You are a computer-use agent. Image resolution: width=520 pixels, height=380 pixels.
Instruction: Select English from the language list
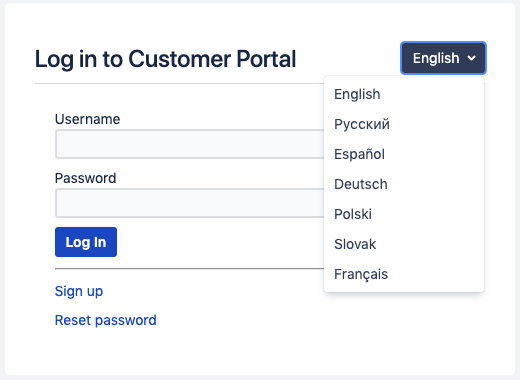click(404, 94)
